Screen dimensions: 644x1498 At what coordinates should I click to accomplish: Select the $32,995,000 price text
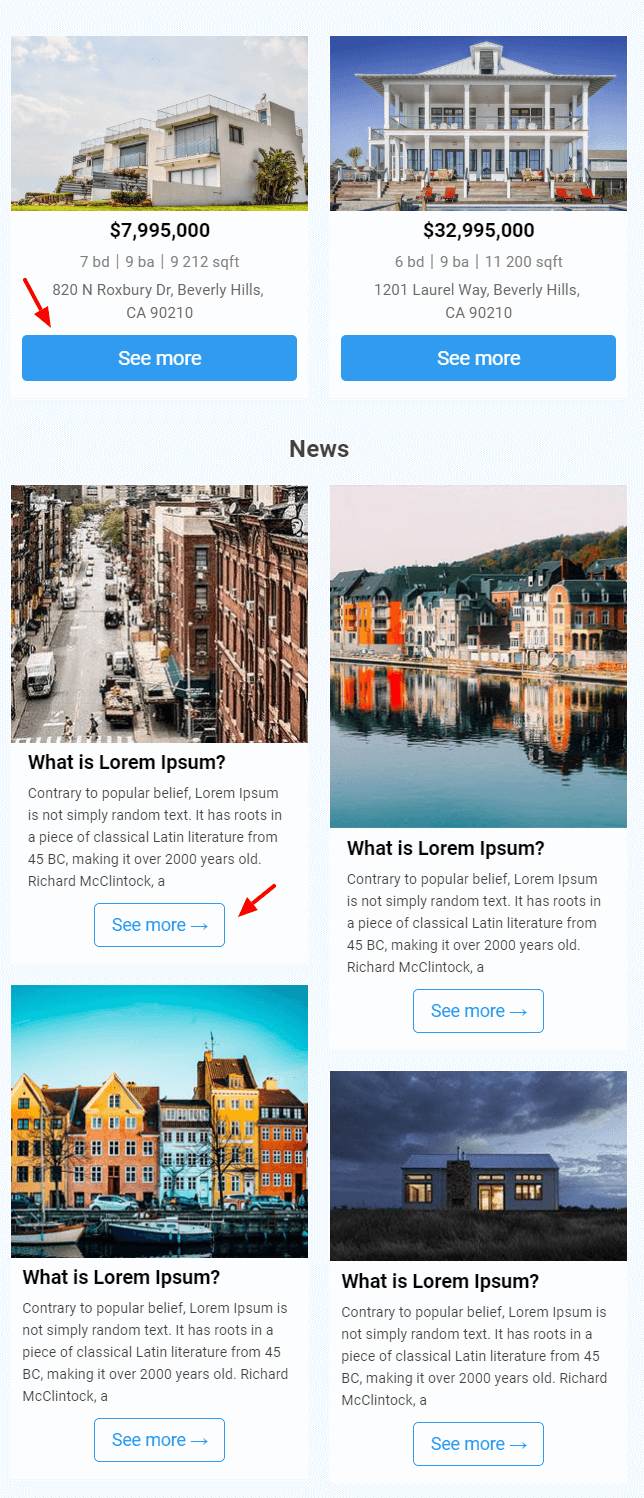(x=479, y=231)
